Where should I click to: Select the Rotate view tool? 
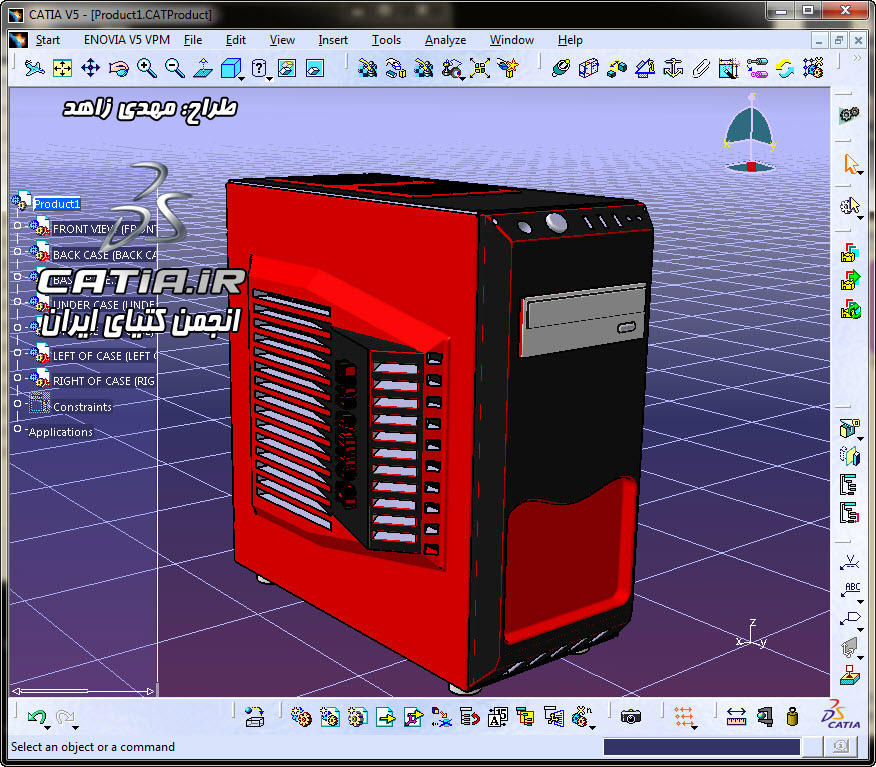118,68
